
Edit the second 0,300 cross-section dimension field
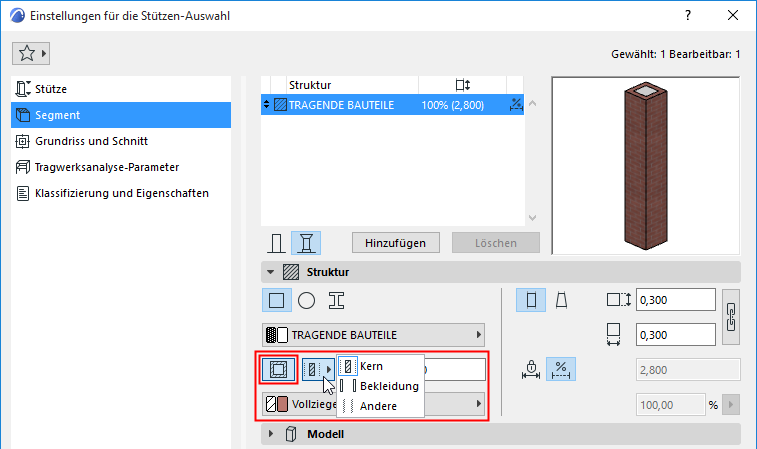(675, 335)
